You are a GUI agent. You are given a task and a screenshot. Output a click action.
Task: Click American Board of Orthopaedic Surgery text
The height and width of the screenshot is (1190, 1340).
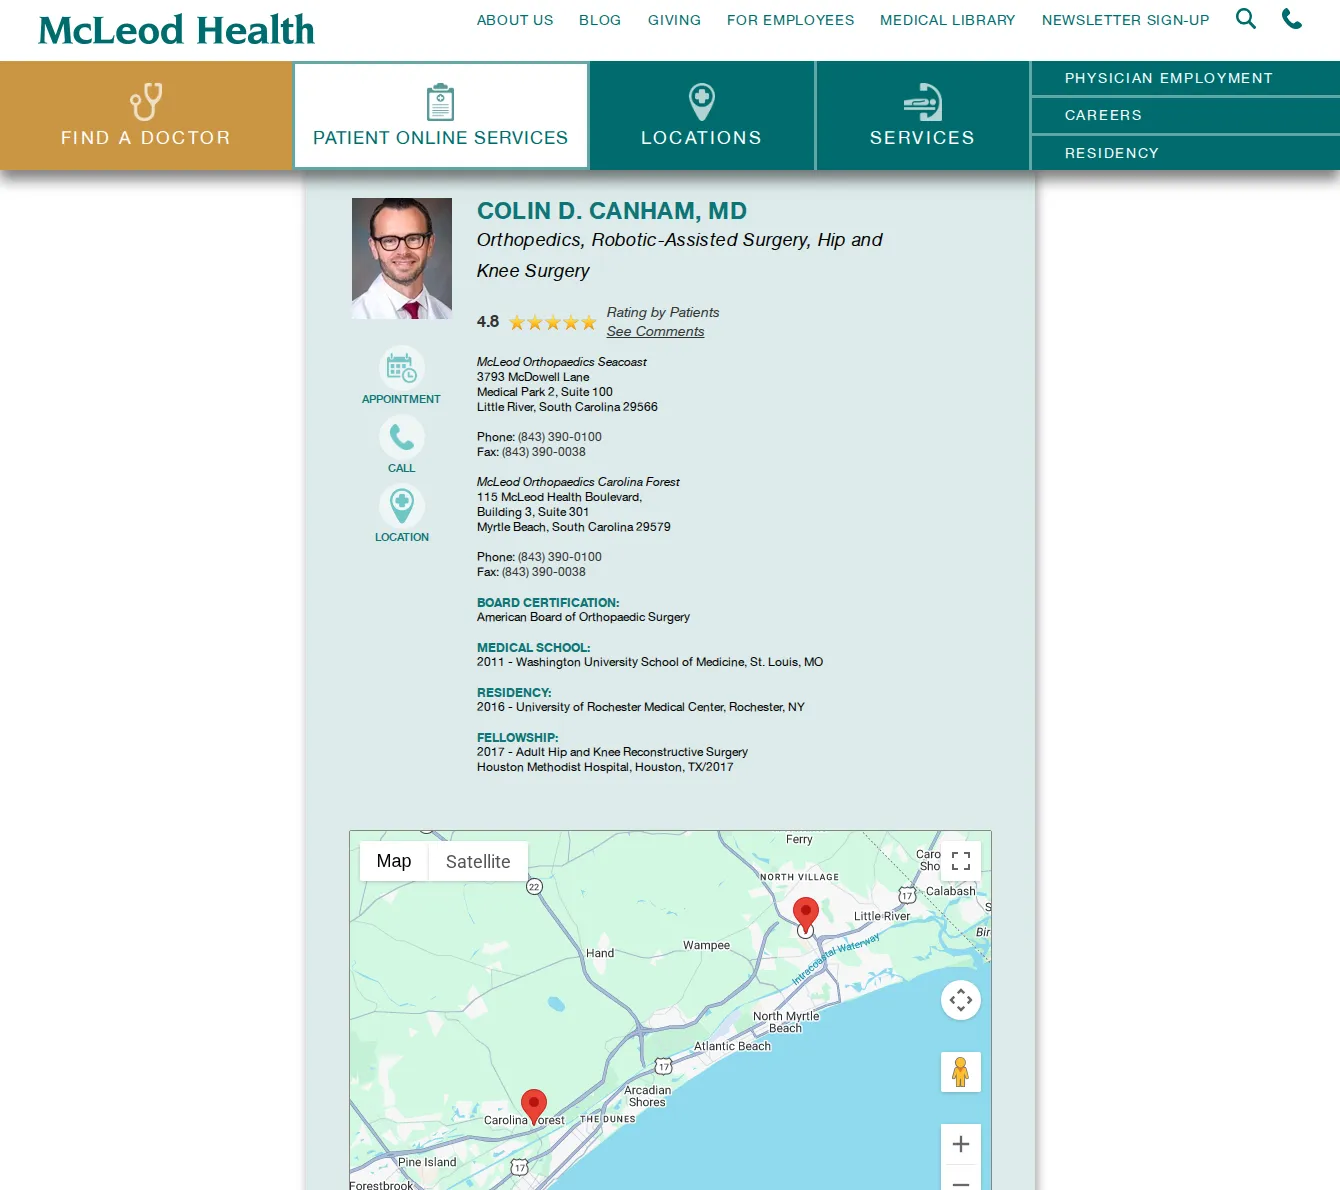click(583, 617)
